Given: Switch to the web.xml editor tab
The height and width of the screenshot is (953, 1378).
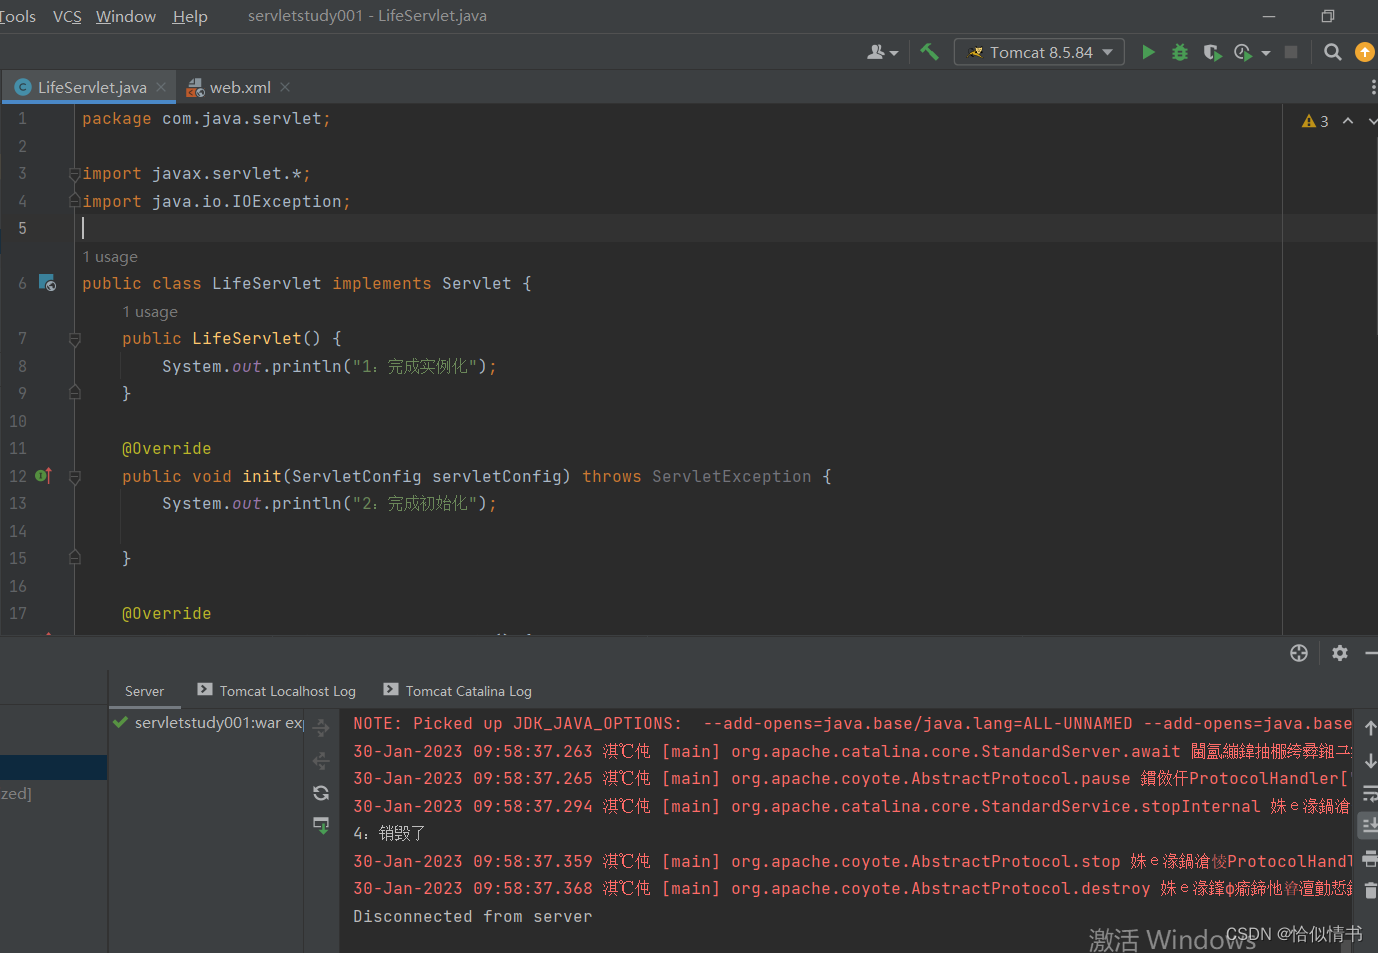Looking at the screenshot, I should (x=239, y=87).
